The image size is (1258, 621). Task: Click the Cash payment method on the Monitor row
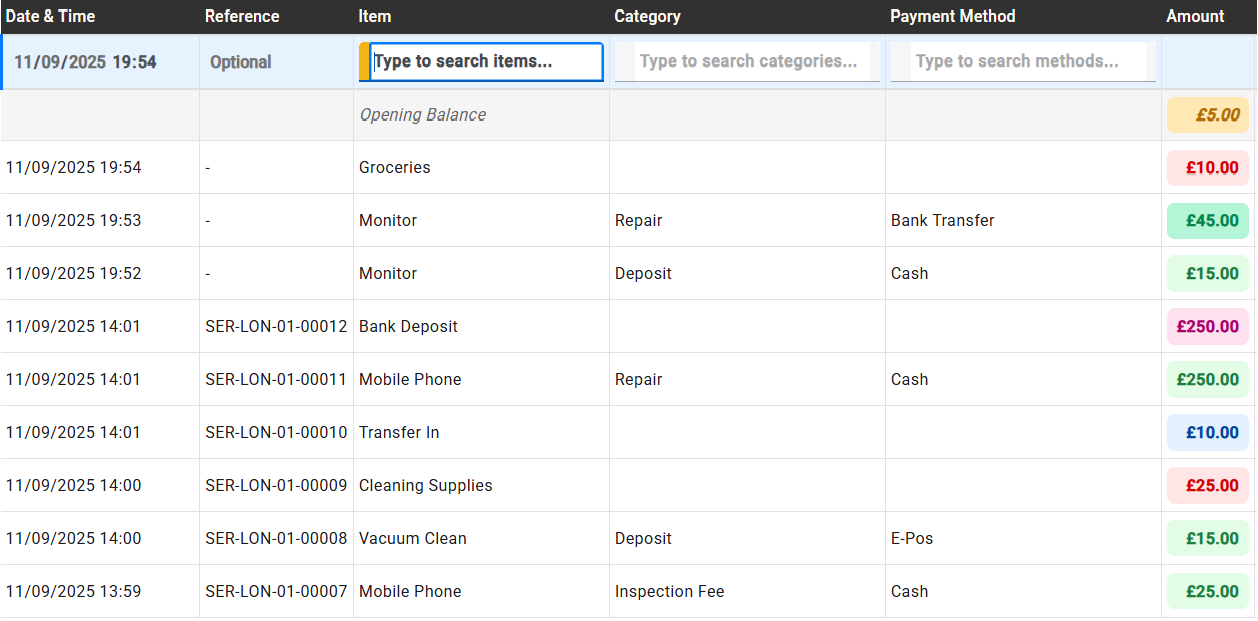908,273
